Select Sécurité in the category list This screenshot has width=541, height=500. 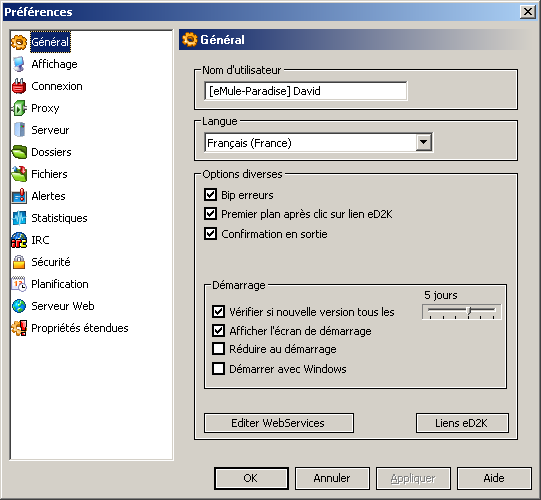[51, 262]
